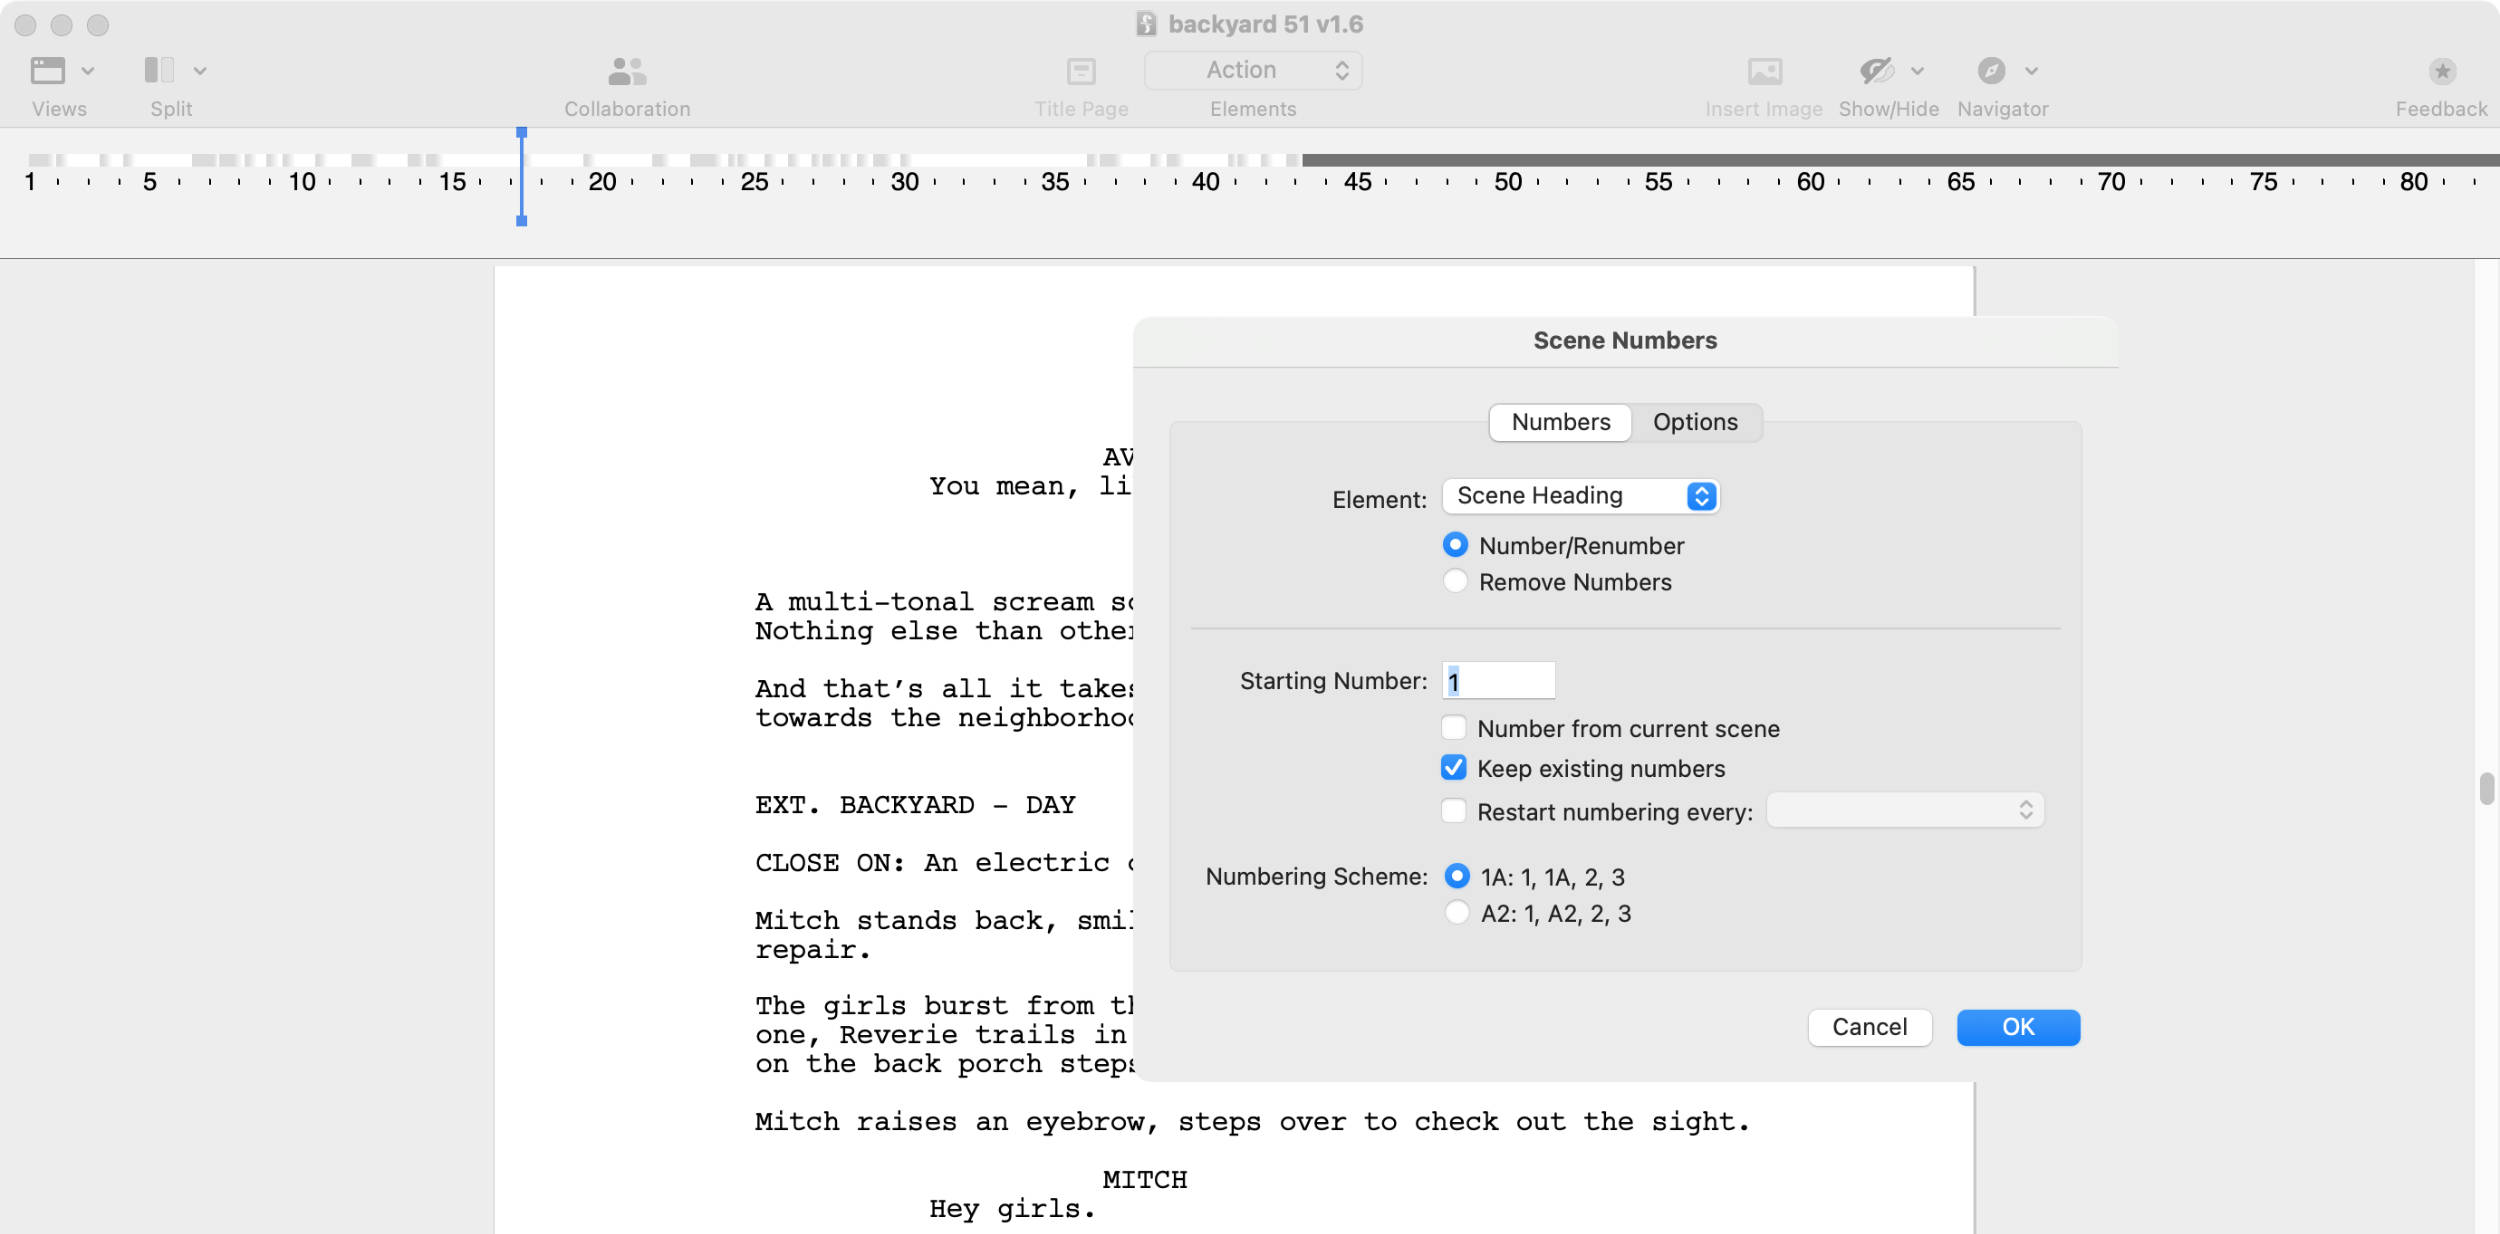
Task: Open the Scene Heading element dropdown
Action: [x=1580, y=496]
